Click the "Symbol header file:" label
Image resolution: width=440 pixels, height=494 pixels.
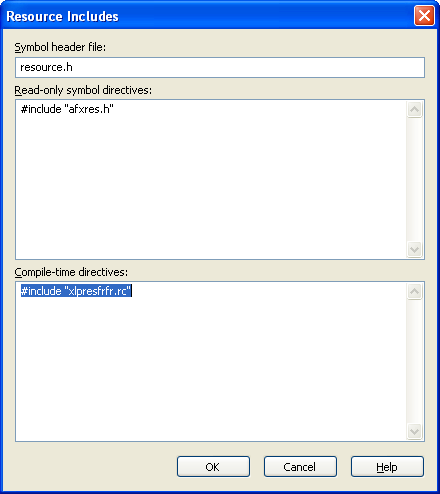tap(60, 47)
